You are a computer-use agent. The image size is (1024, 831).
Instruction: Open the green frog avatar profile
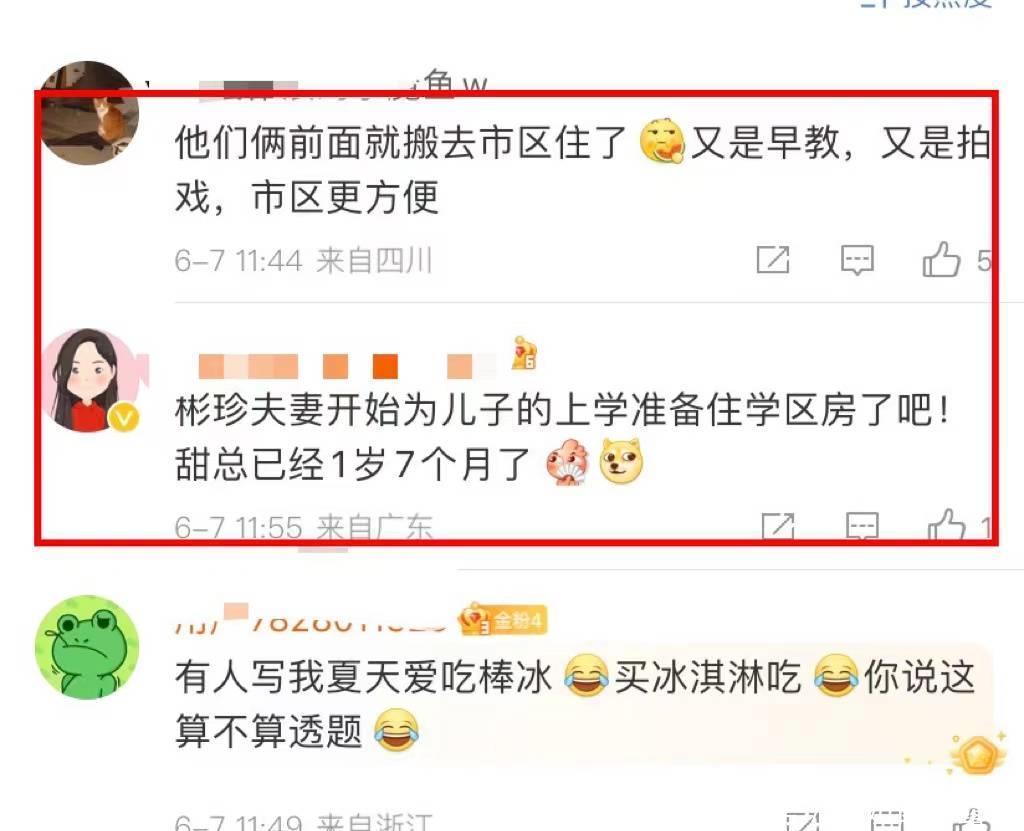88,647
